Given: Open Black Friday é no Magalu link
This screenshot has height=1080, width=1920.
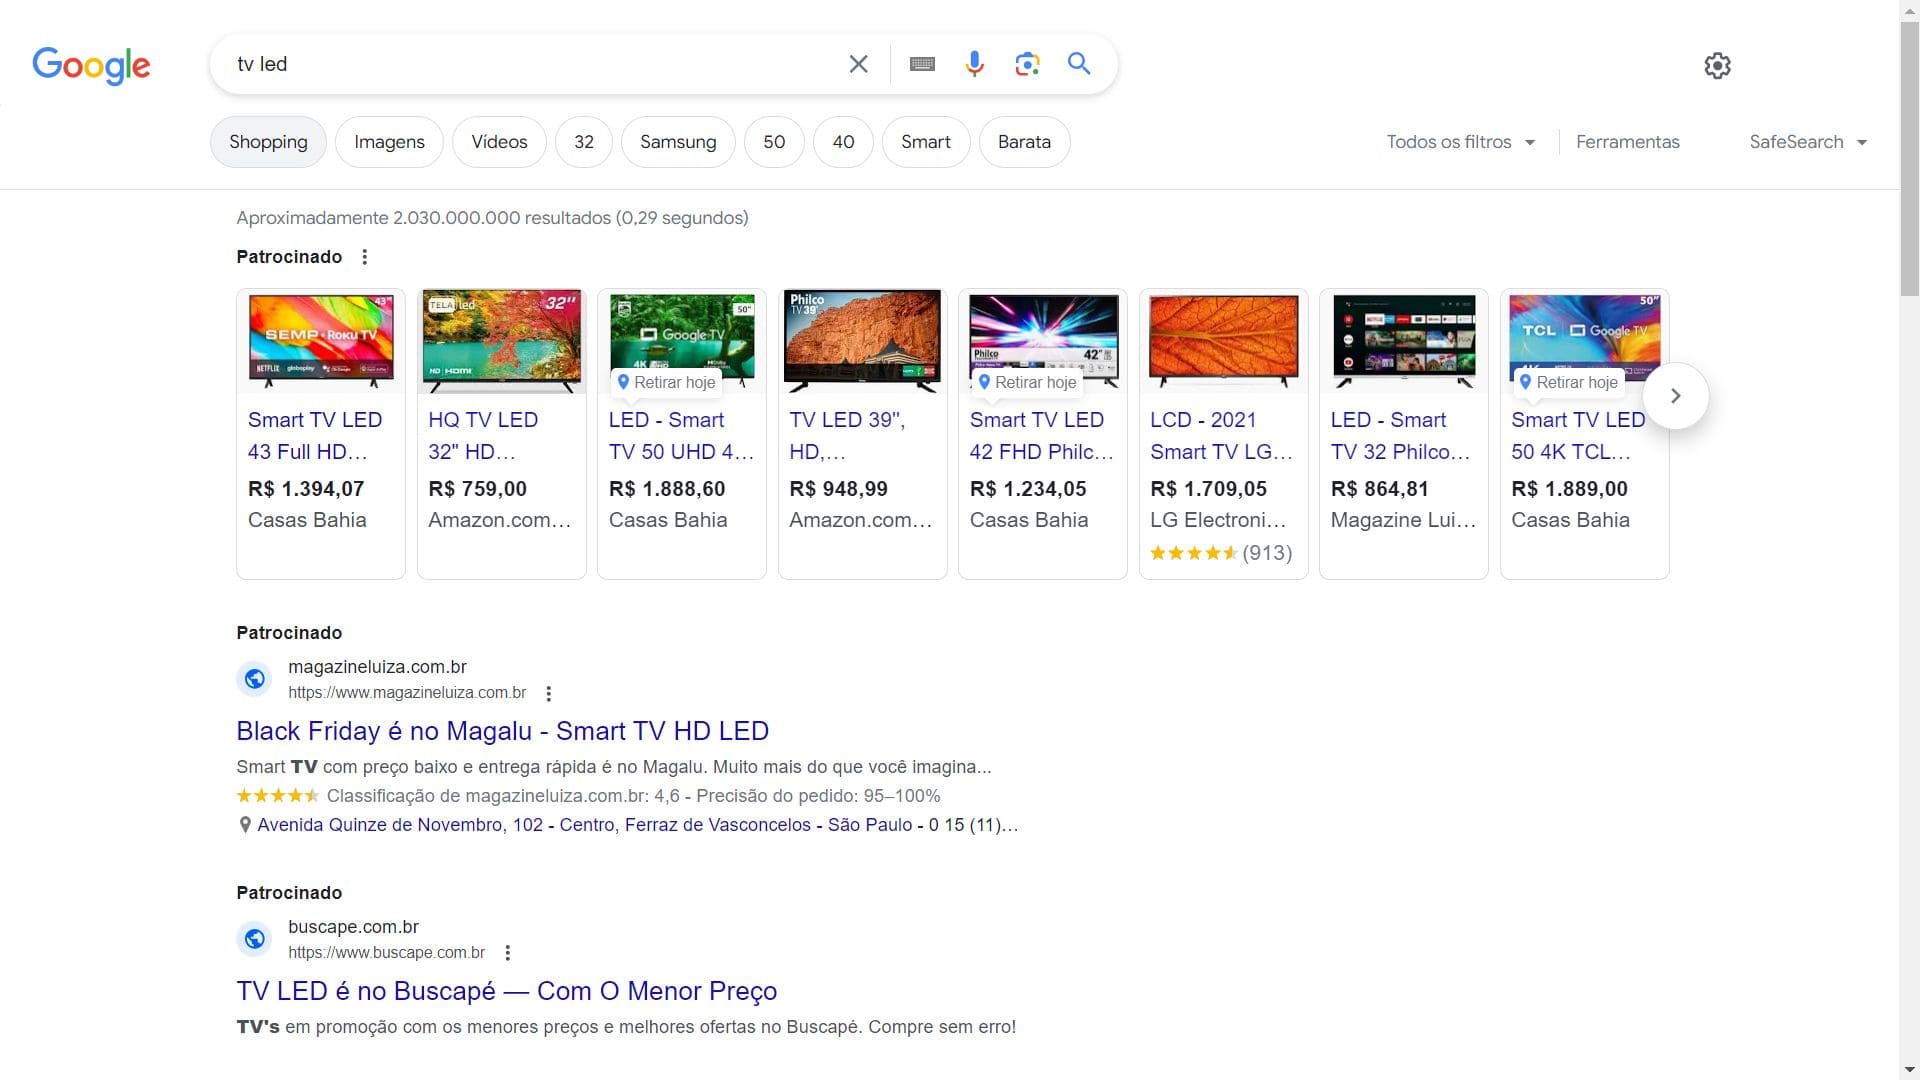Looking at the screenshot, I should pos(502,731).
